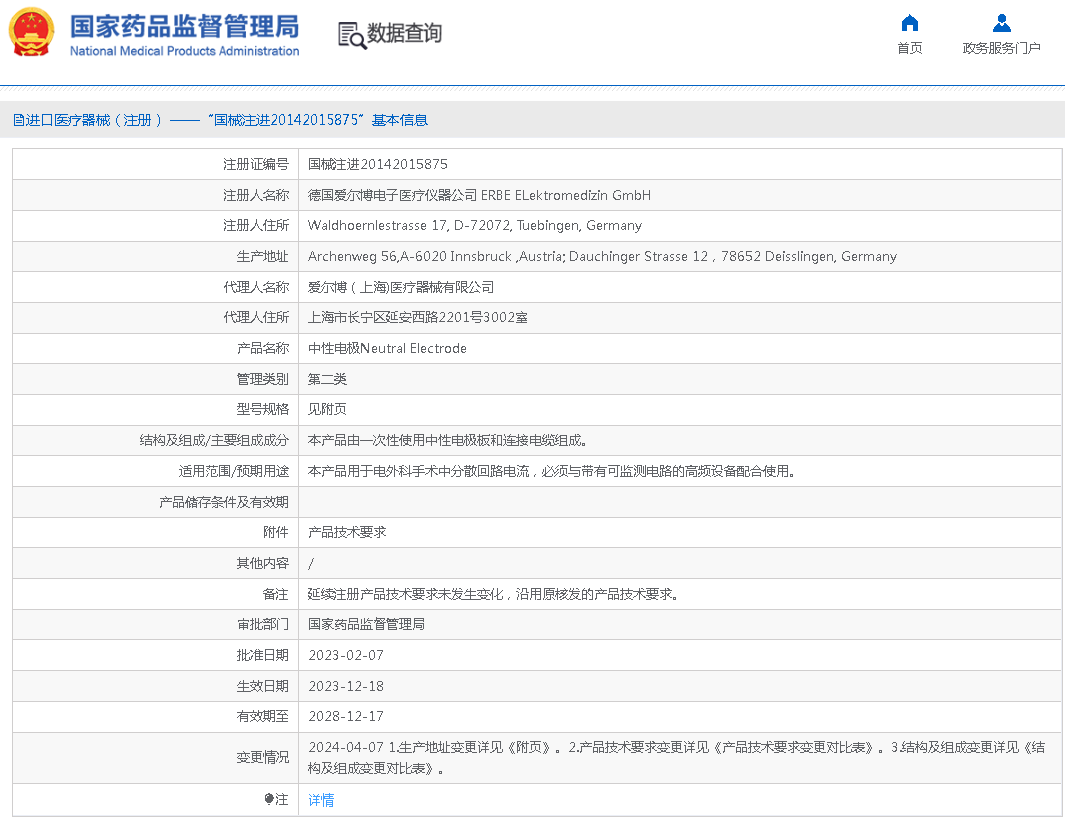The width and height of the screenshot is (1065, 817).
Task: Select approval department 国家药品监督管理局 cell
Action: pos(367,624)
